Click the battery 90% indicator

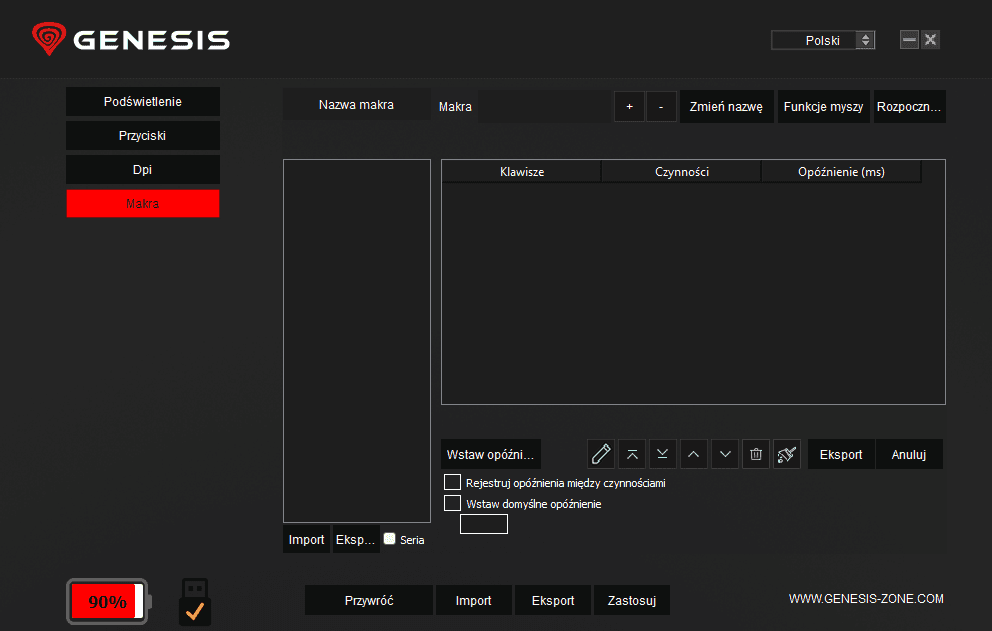[109, 601]
